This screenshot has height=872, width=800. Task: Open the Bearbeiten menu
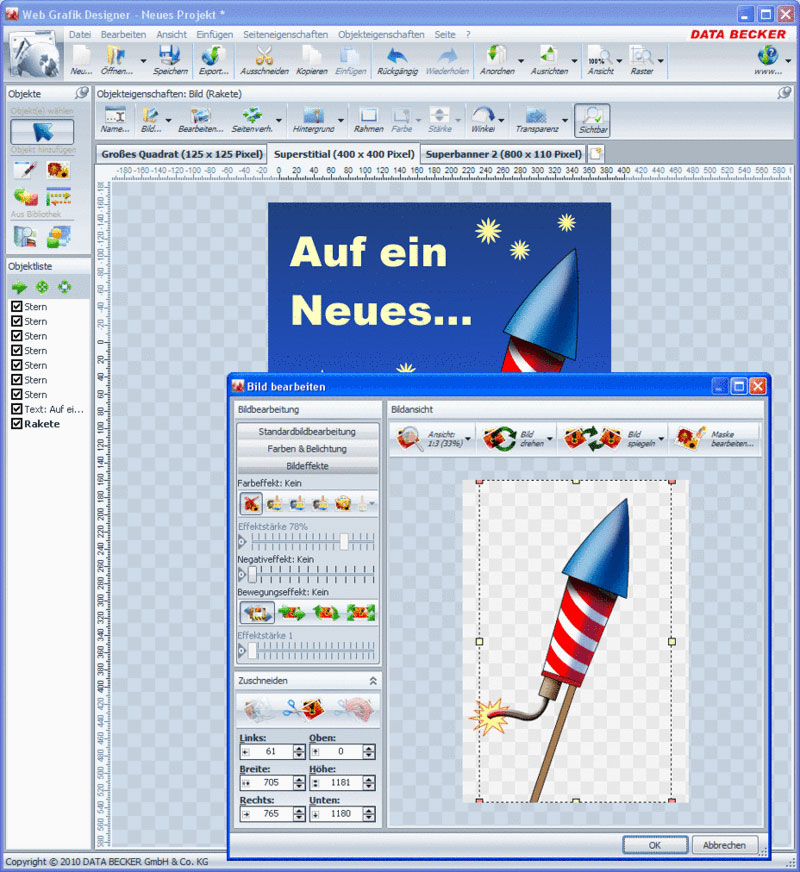point(123,34)
